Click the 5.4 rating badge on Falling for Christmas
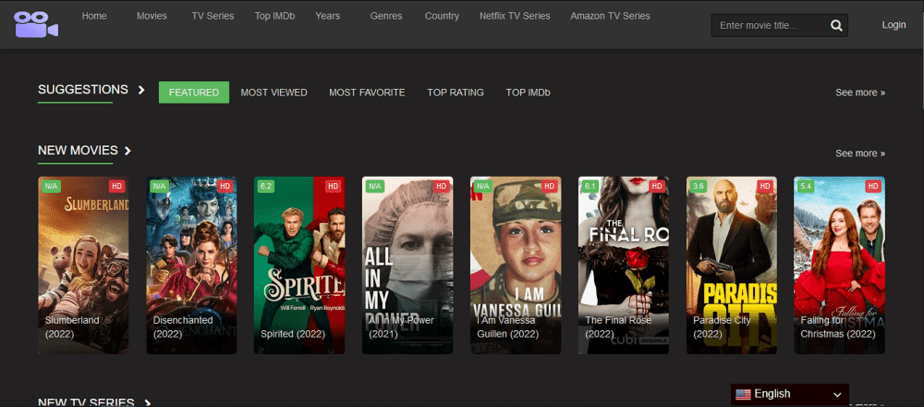This screenshot has height=407, width=924. (806, 186)
